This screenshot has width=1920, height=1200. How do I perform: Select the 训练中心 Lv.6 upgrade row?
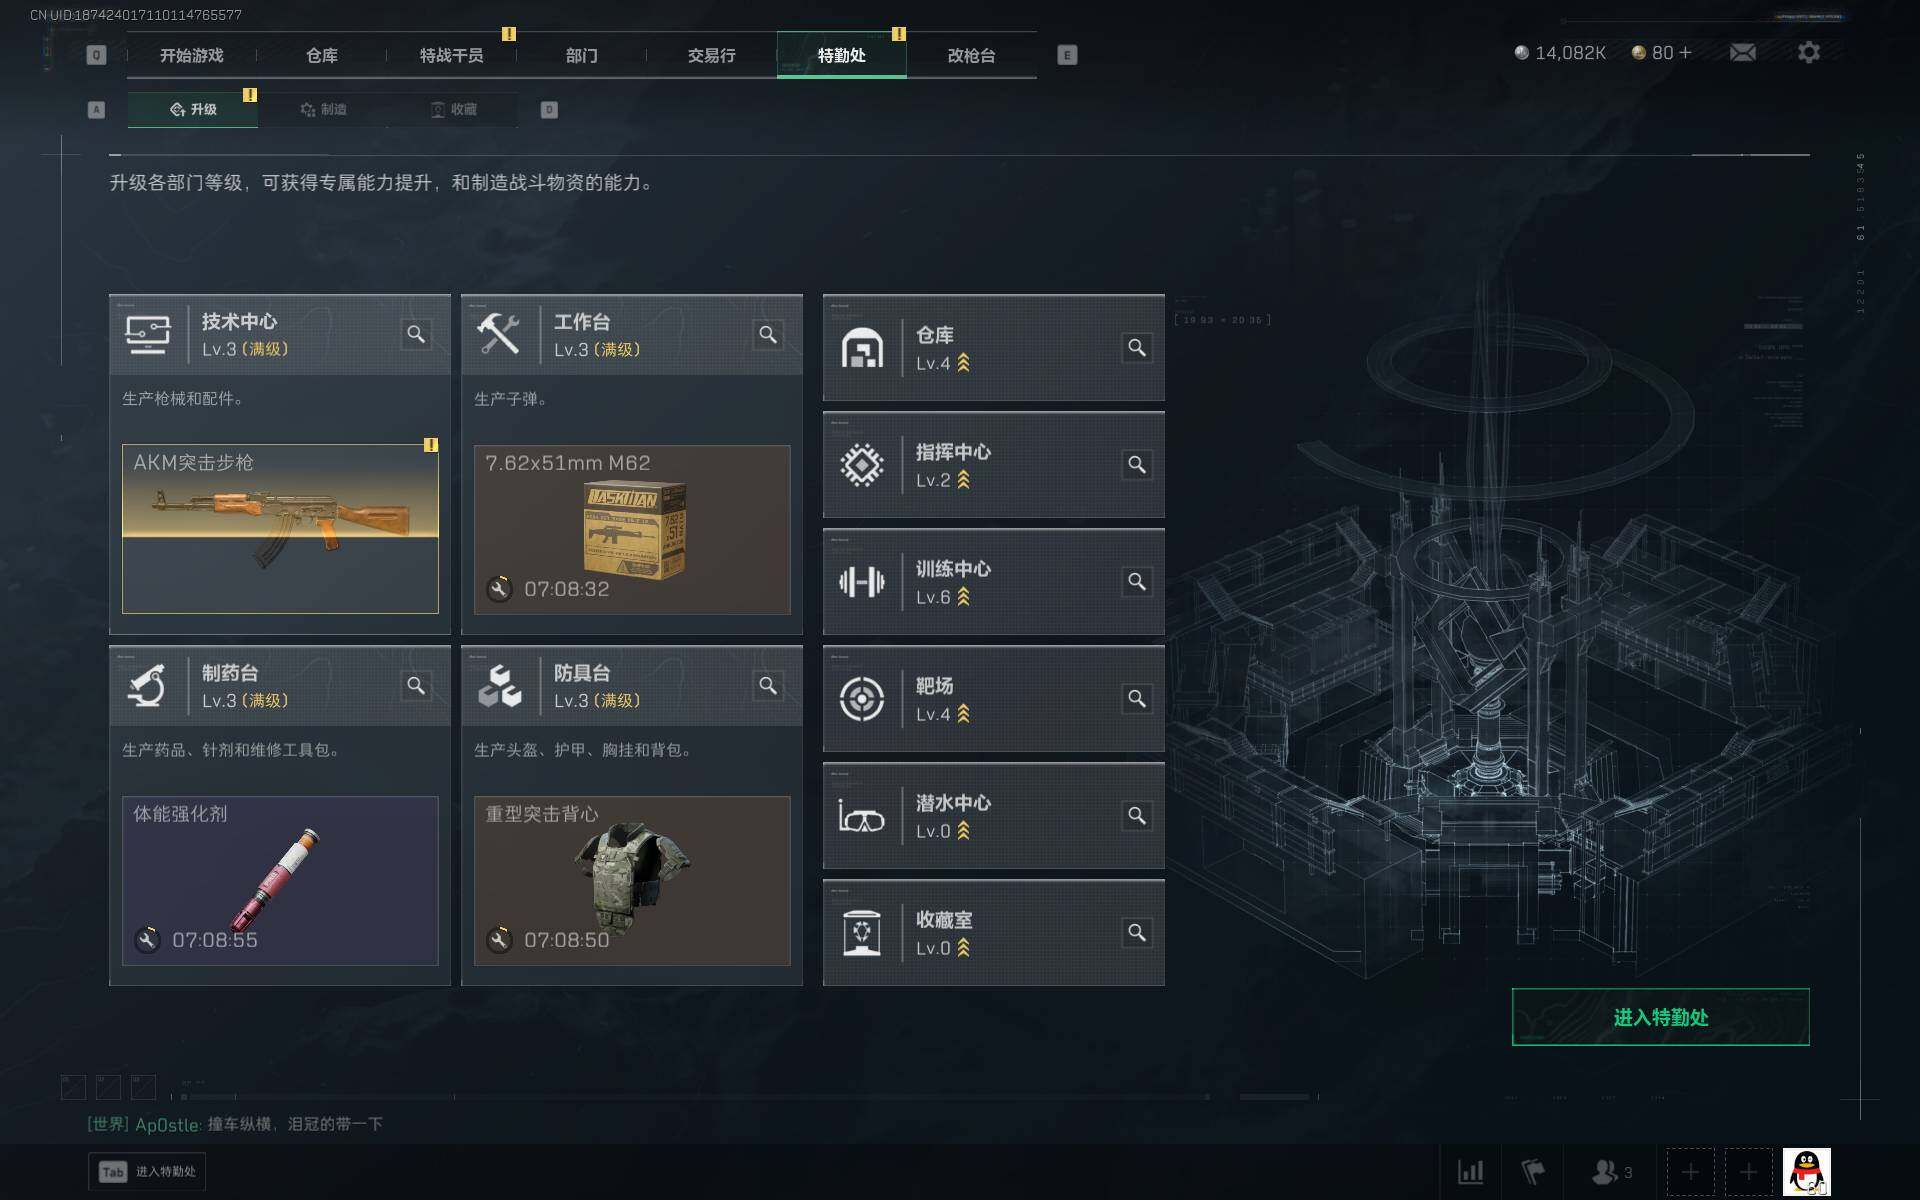click(x=993, y=582)
